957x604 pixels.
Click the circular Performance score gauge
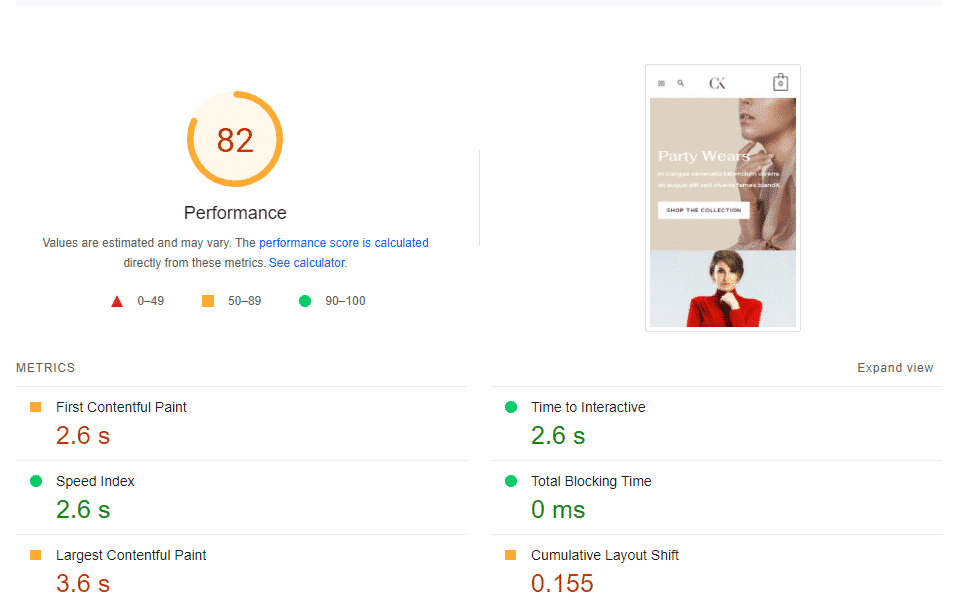(234, 139)
